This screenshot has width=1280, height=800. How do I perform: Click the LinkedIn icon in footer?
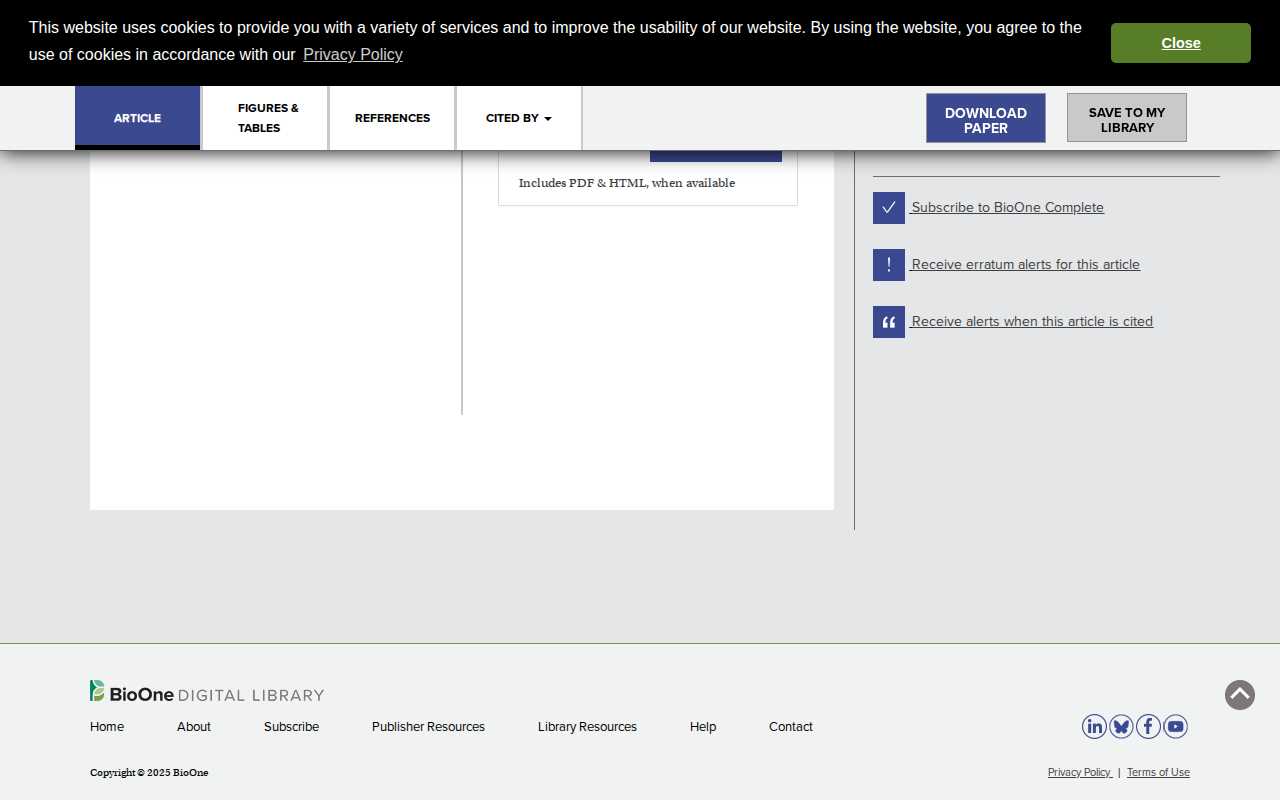pyautogui.click(x=1094, y=727)
